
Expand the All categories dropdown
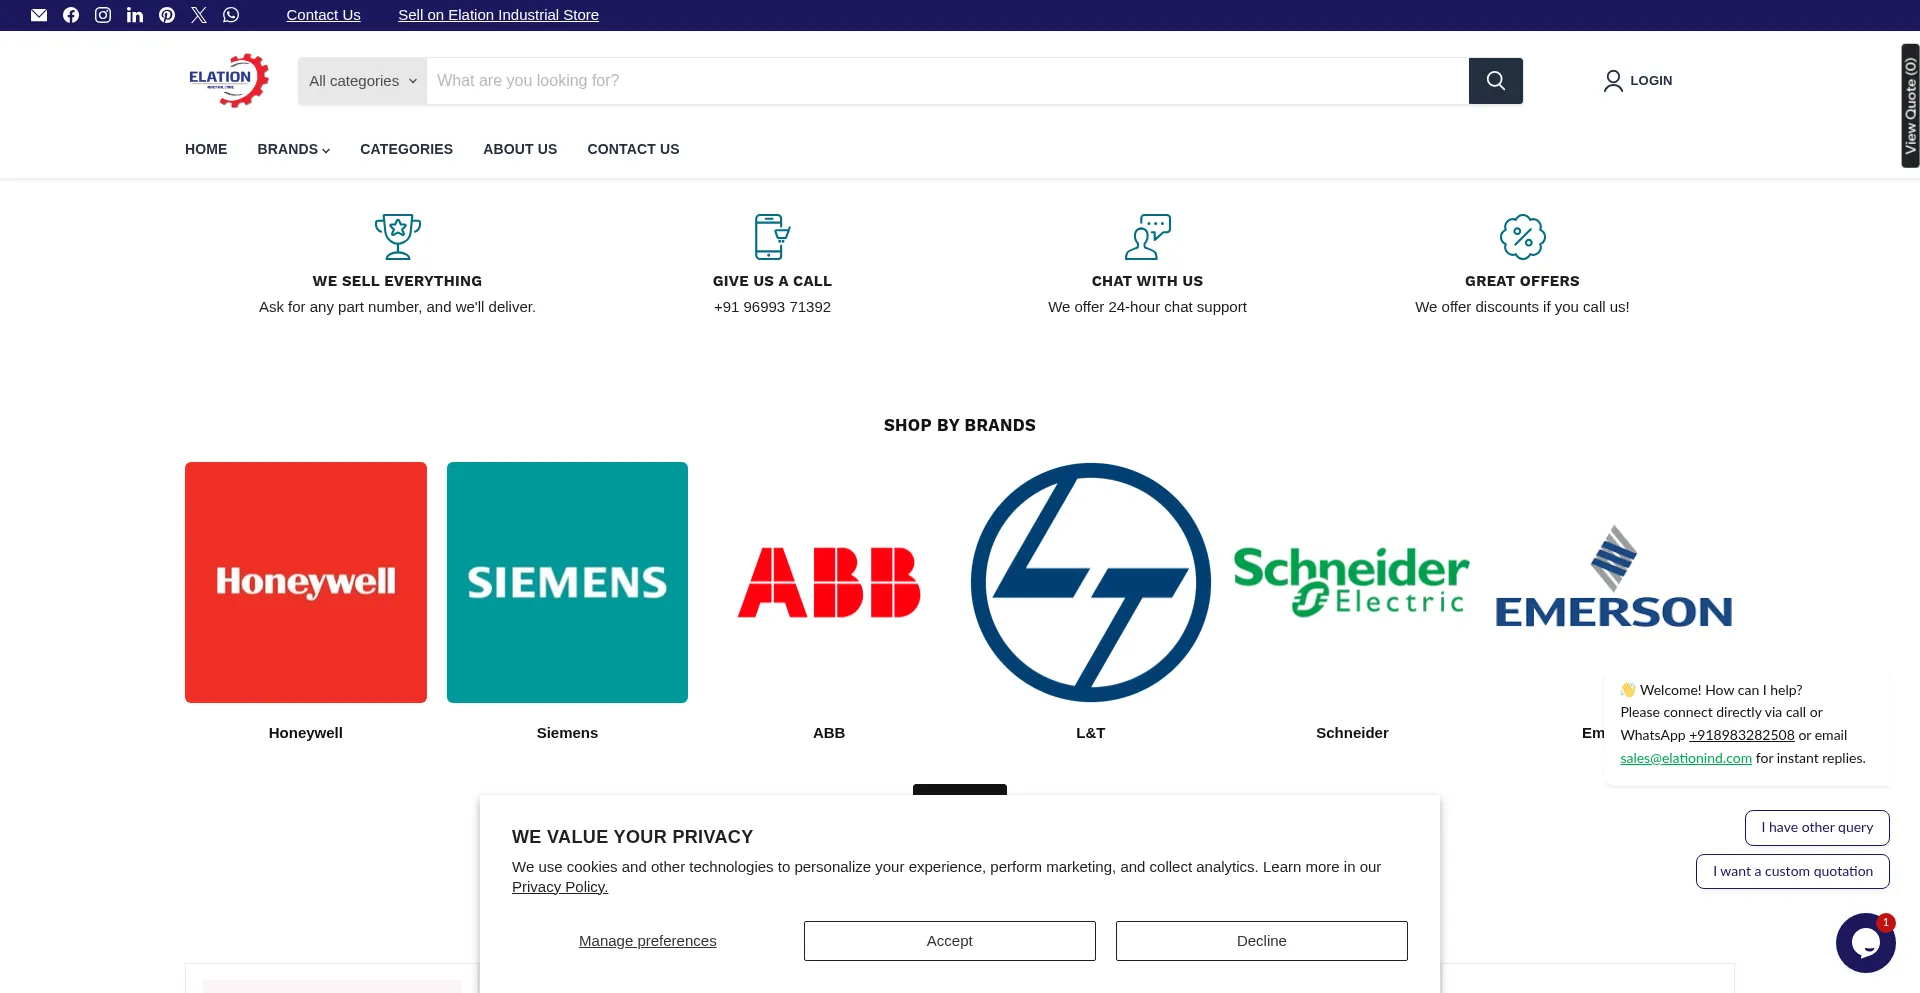tap(362, 81)
